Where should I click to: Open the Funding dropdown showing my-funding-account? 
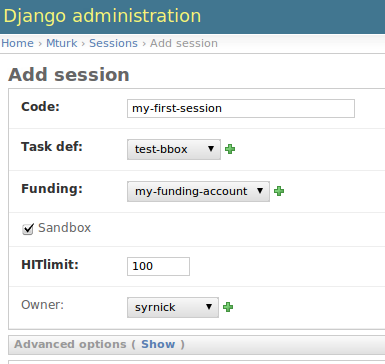coord(198,191)
